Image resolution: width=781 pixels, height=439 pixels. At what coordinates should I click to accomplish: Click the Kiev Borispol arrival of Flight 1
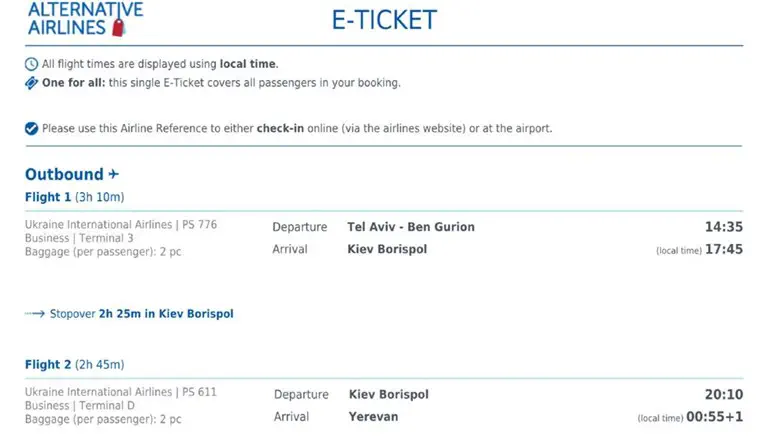point(387,249)
